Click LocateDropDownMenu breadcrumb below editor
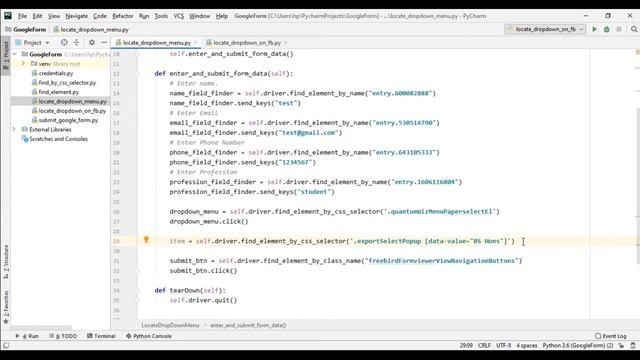This screenshot has width=640, height=360. coord(170,325)
